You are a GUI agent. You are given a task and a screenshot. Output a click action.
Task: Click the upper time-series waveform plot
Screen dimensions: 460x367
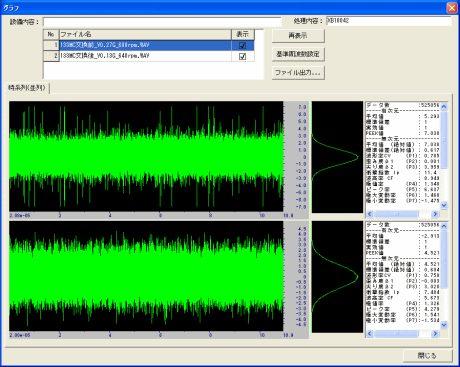(x=146, y=156)
